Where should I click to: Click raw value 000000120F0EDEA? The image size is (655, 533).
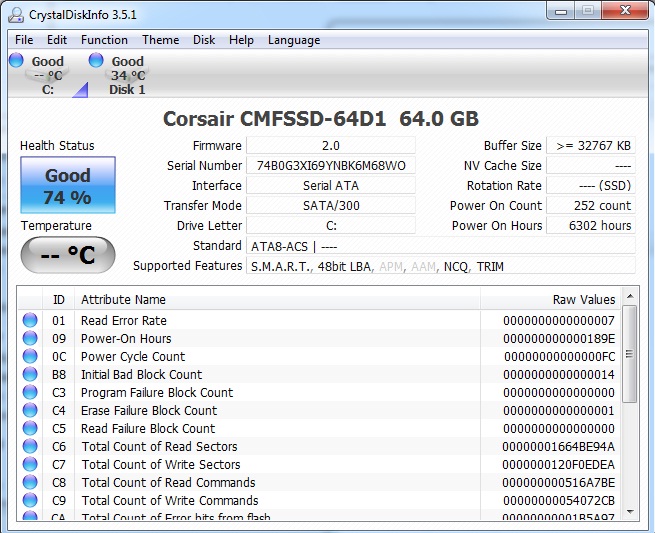559,464
